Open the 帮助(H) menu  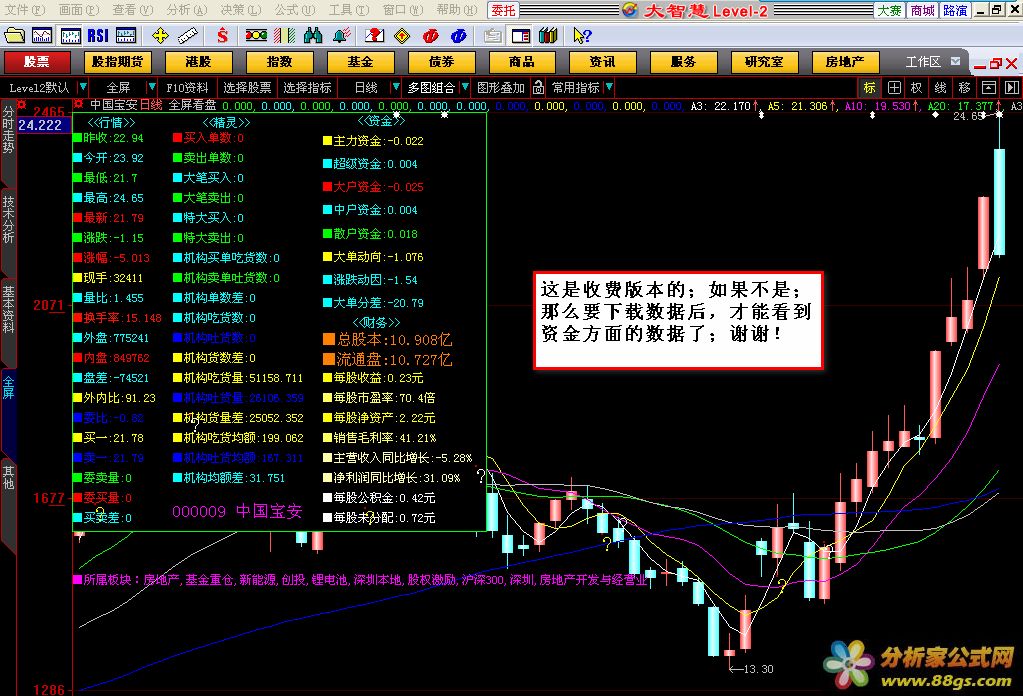coord(456,10)
